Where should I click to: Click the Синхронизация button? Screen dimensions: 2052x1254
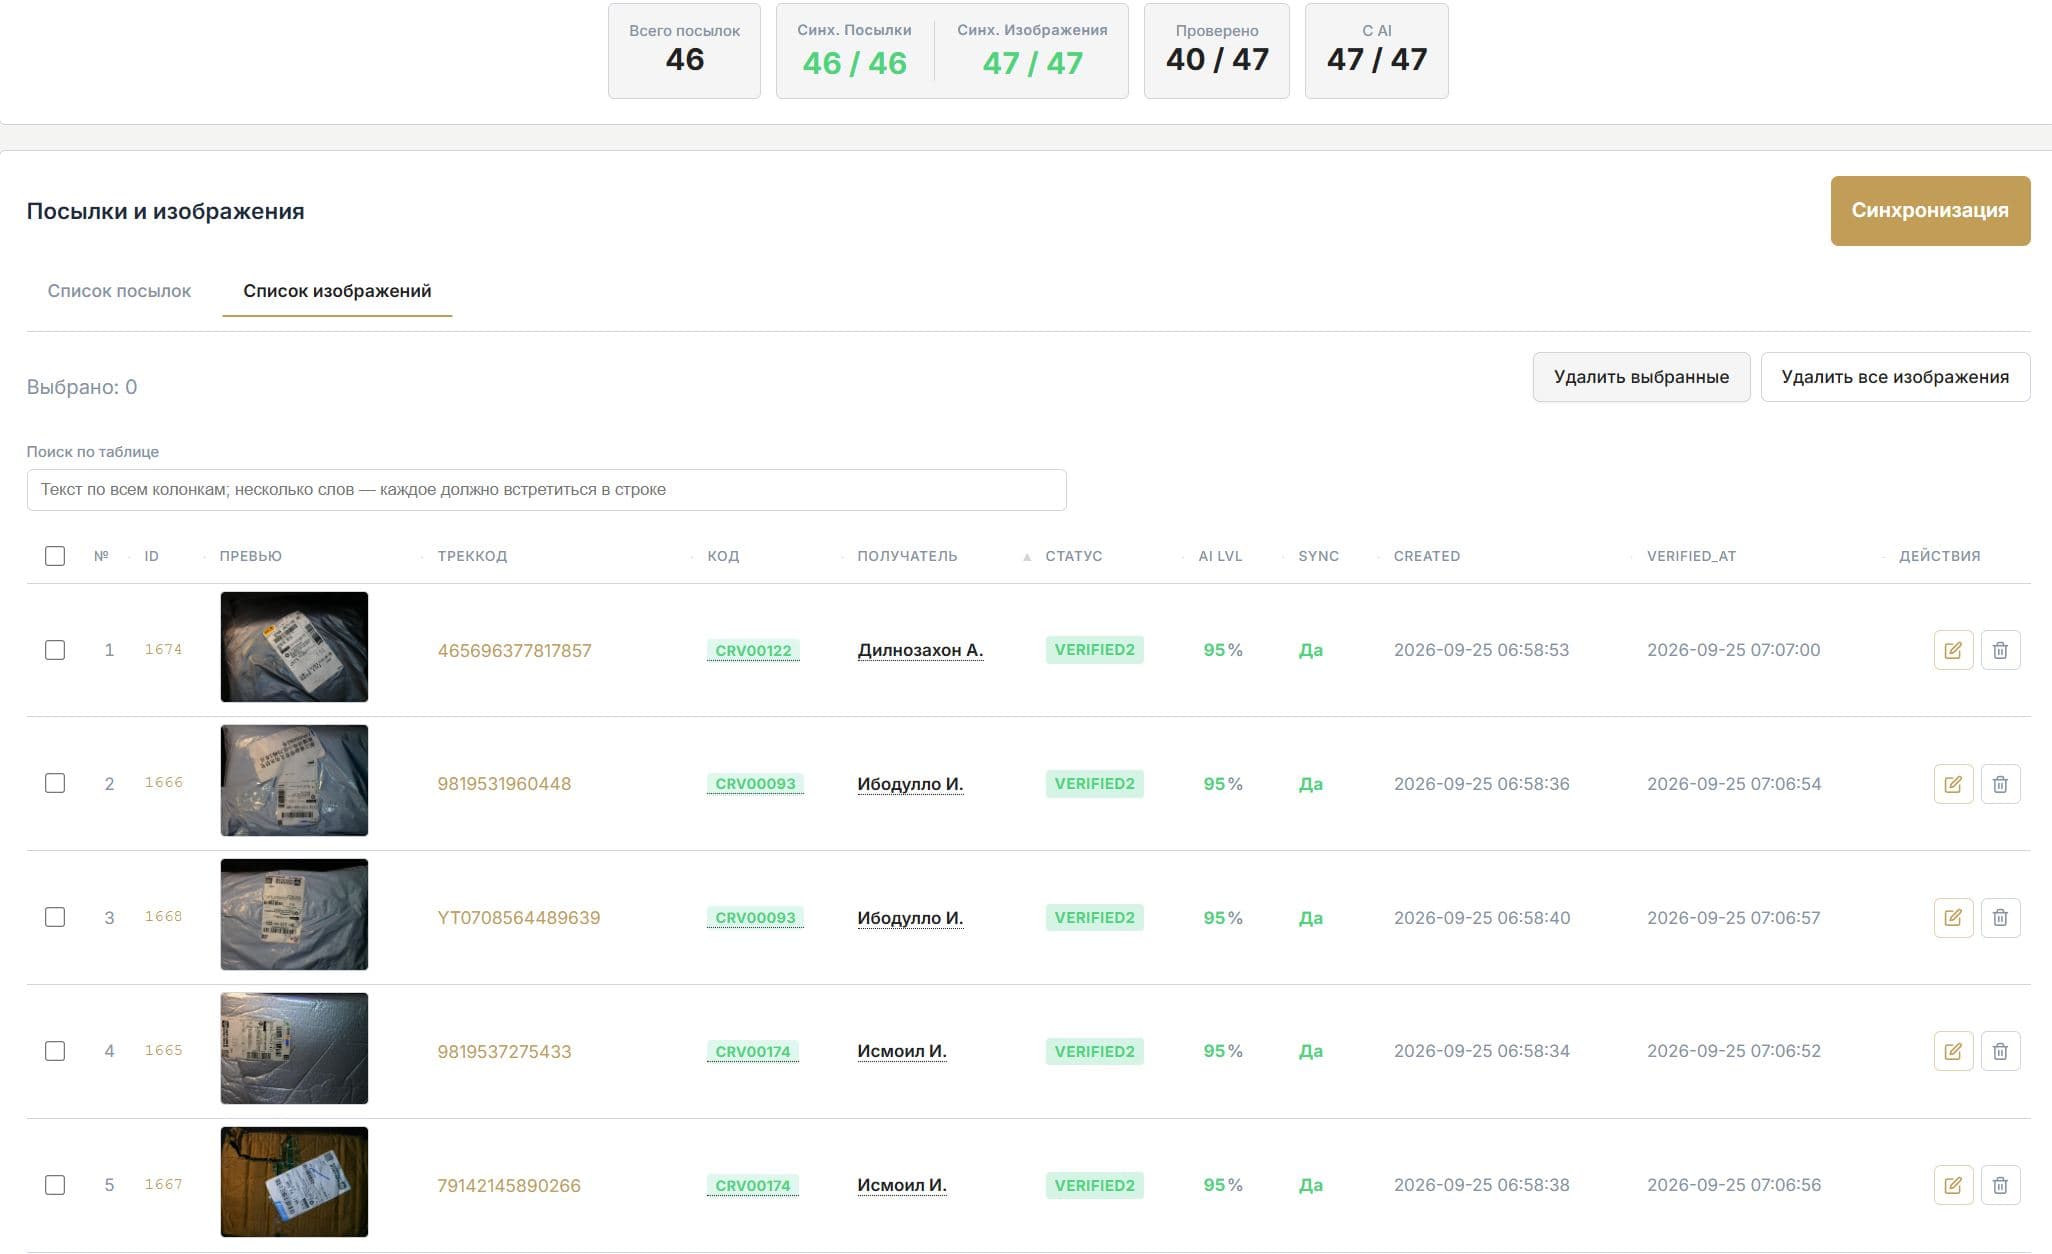pyautogui.click(x=1930, y=211)
